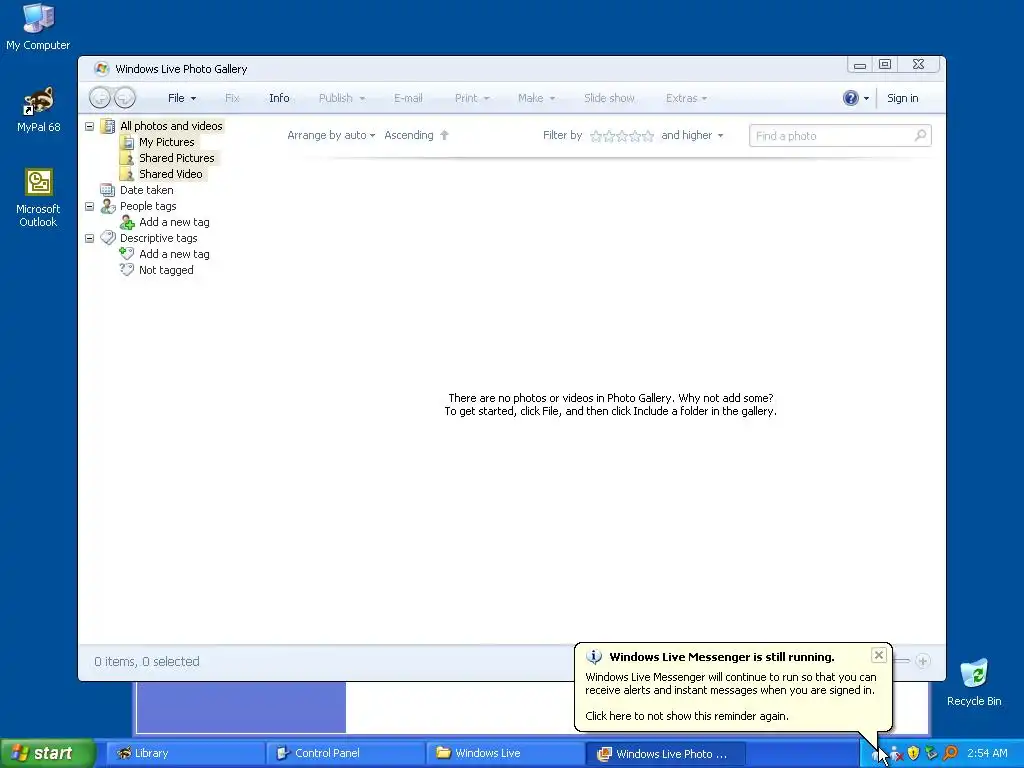This screenshot has width=1024, height=768.
Task: Click the 2:54 AM taskbar clock
Action: coord(987,753)
